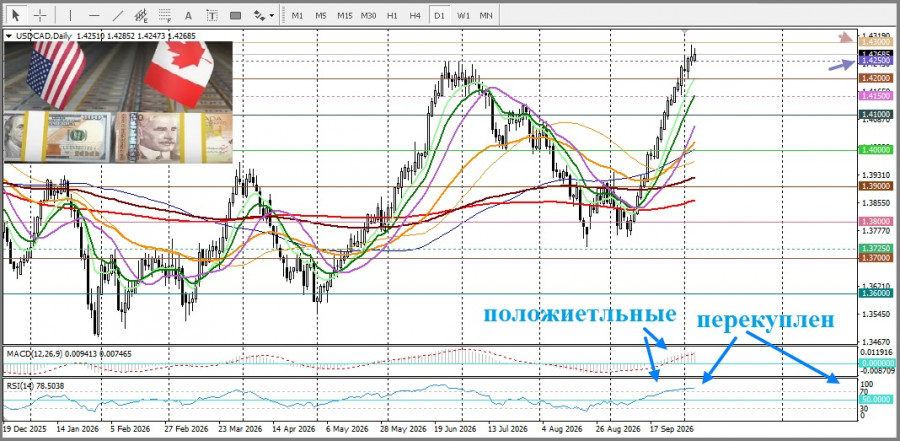
Task: Click the brown 1.42000 level tag
Action: coord(876,78)
